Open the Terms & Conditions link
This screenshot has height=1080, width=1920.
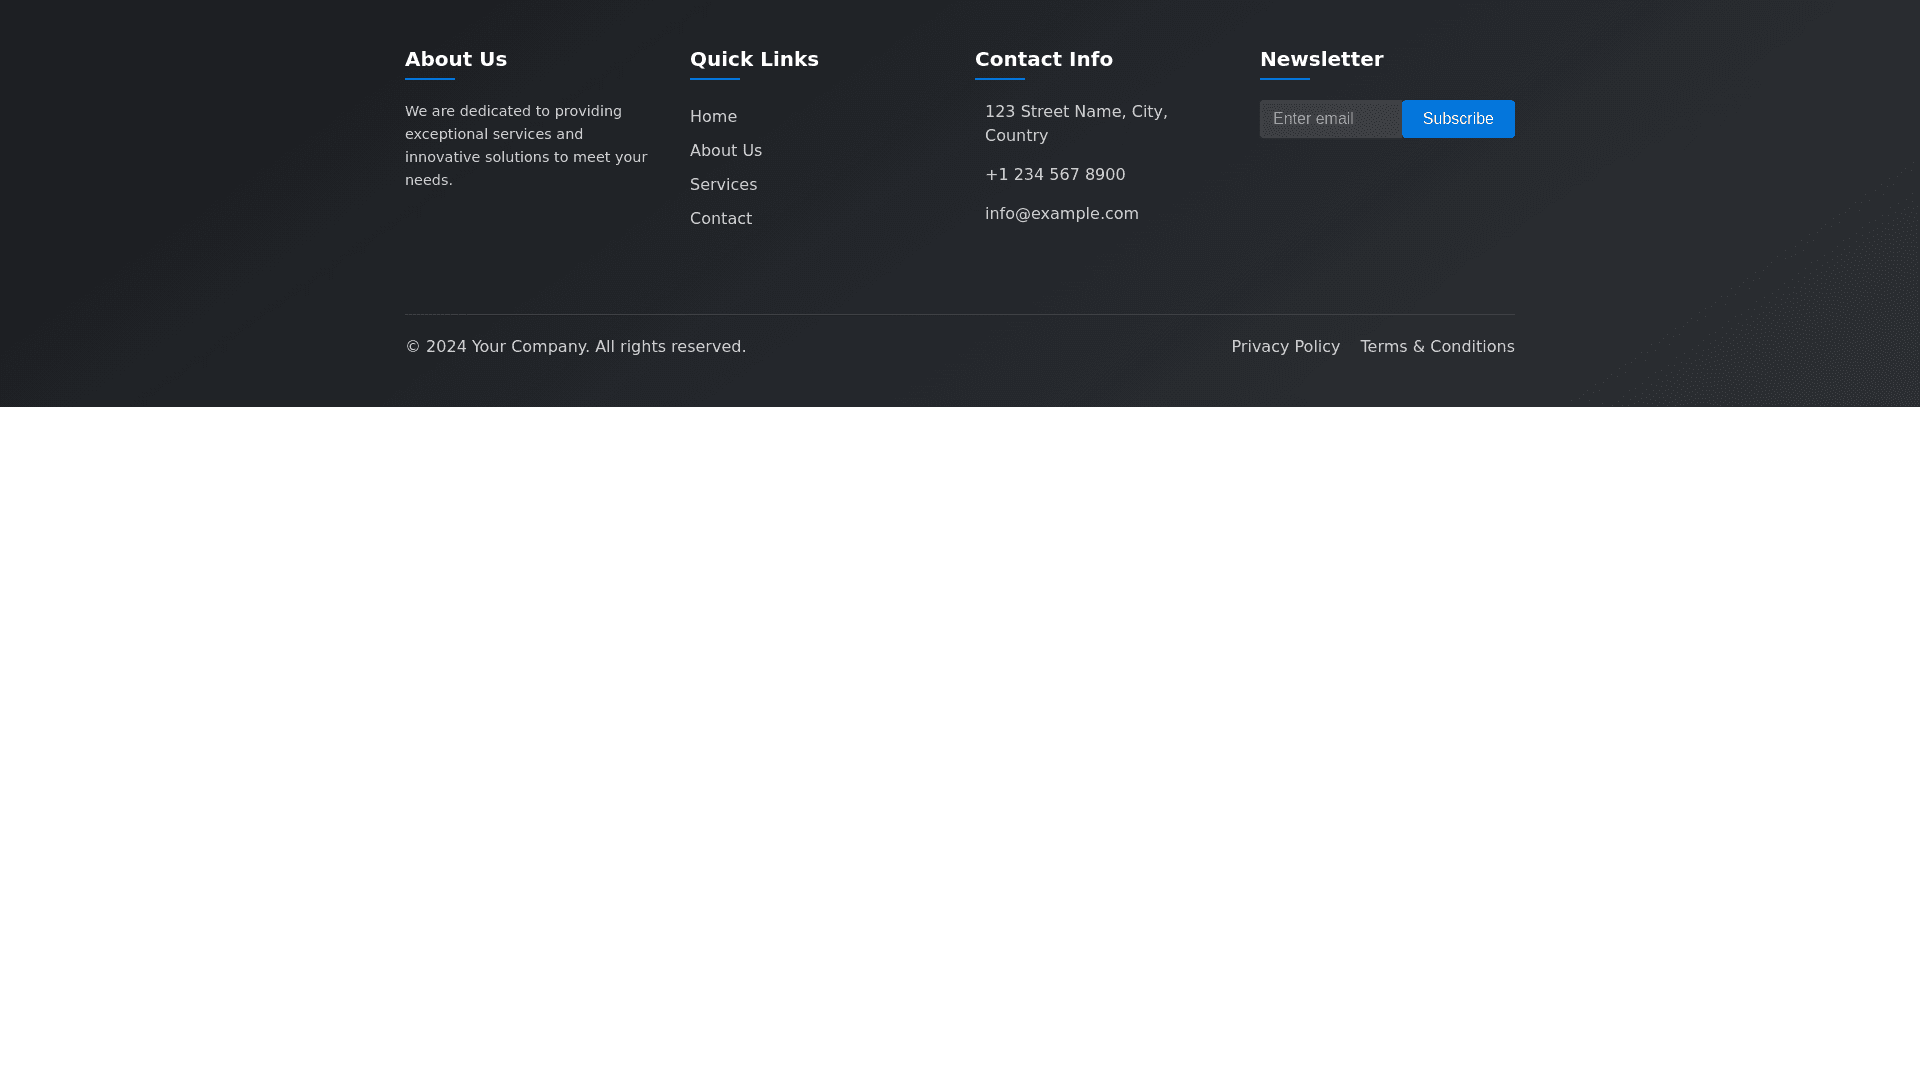pyautogui.click(x=1436, y=347)
